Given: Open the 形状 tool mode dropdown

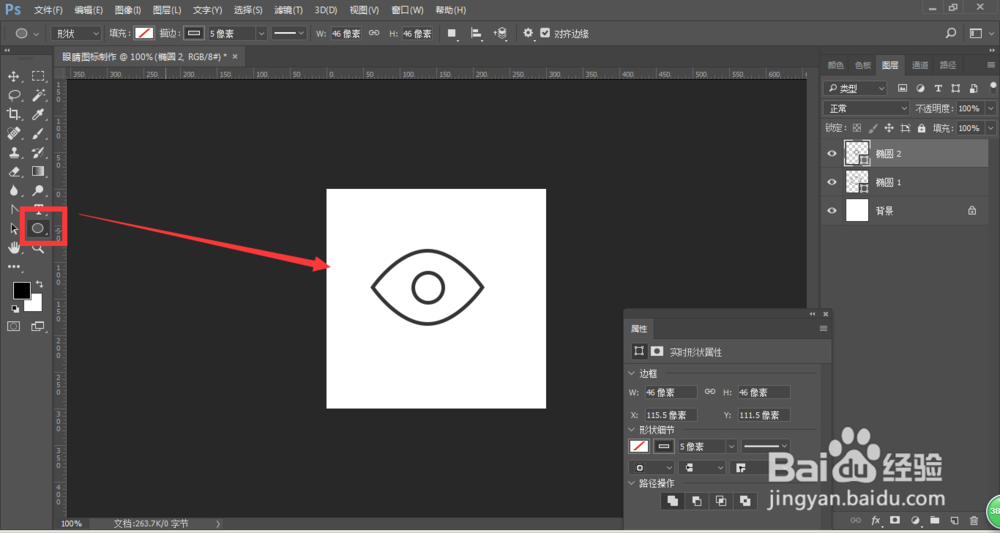Looking at the screenshot, I should pos(76,33).
